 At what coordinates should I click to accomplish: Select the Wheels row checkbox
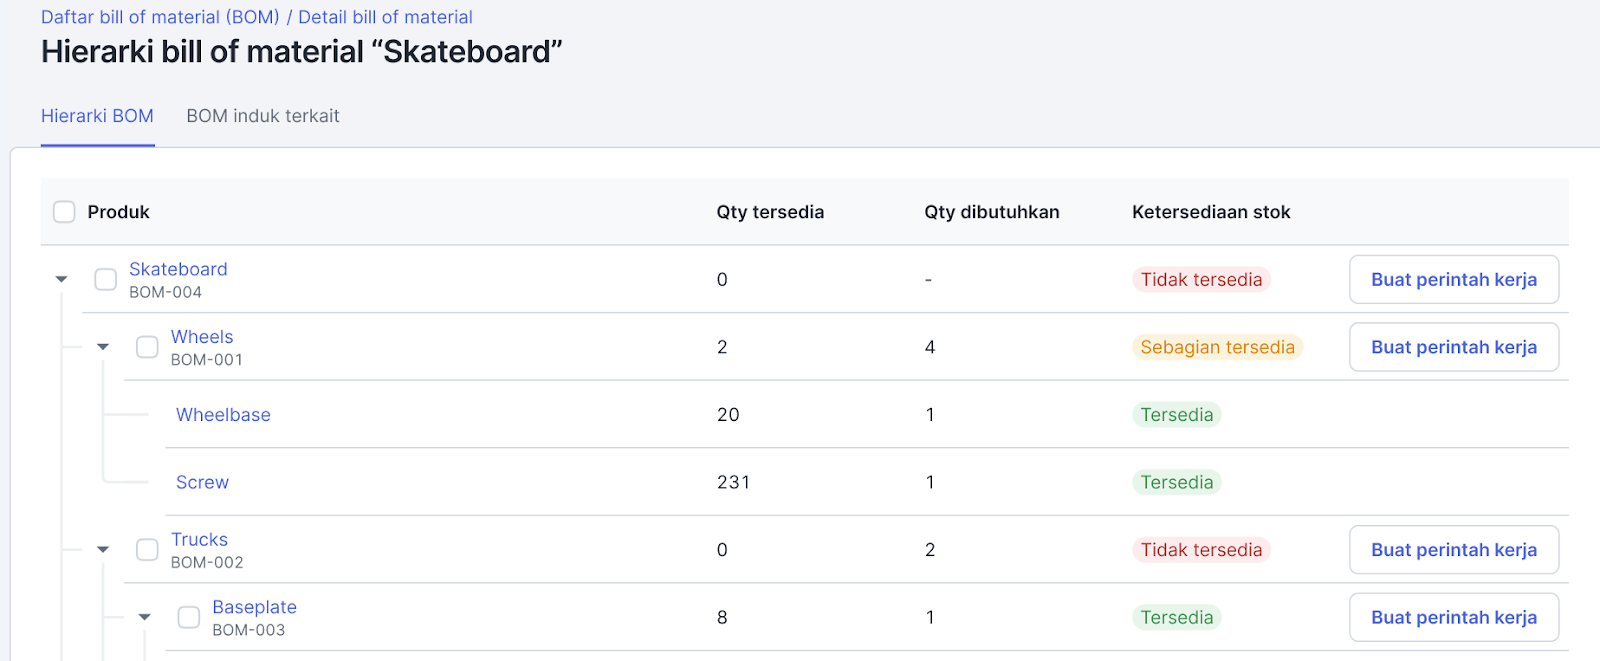(x=147, y=347)
